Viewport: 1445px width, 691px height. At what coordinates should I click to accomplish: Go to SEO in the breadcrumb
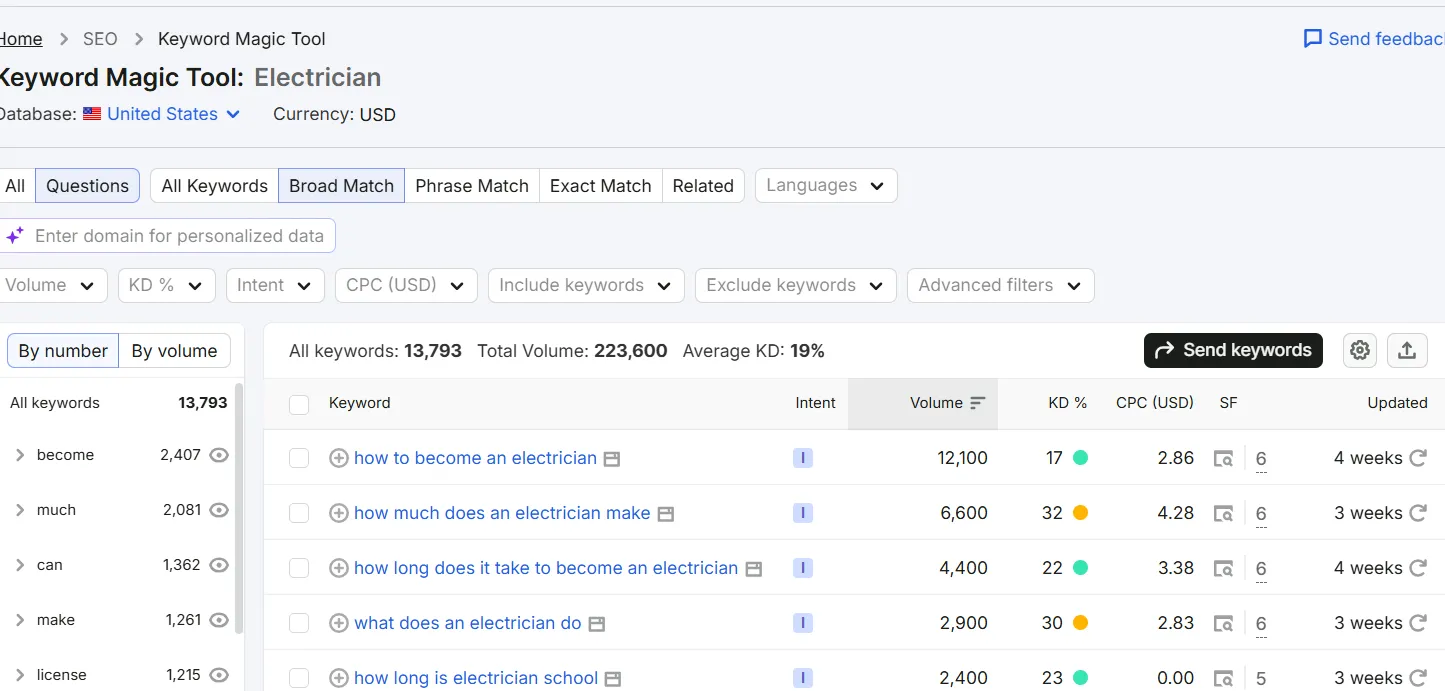click(x=100, y=39)
